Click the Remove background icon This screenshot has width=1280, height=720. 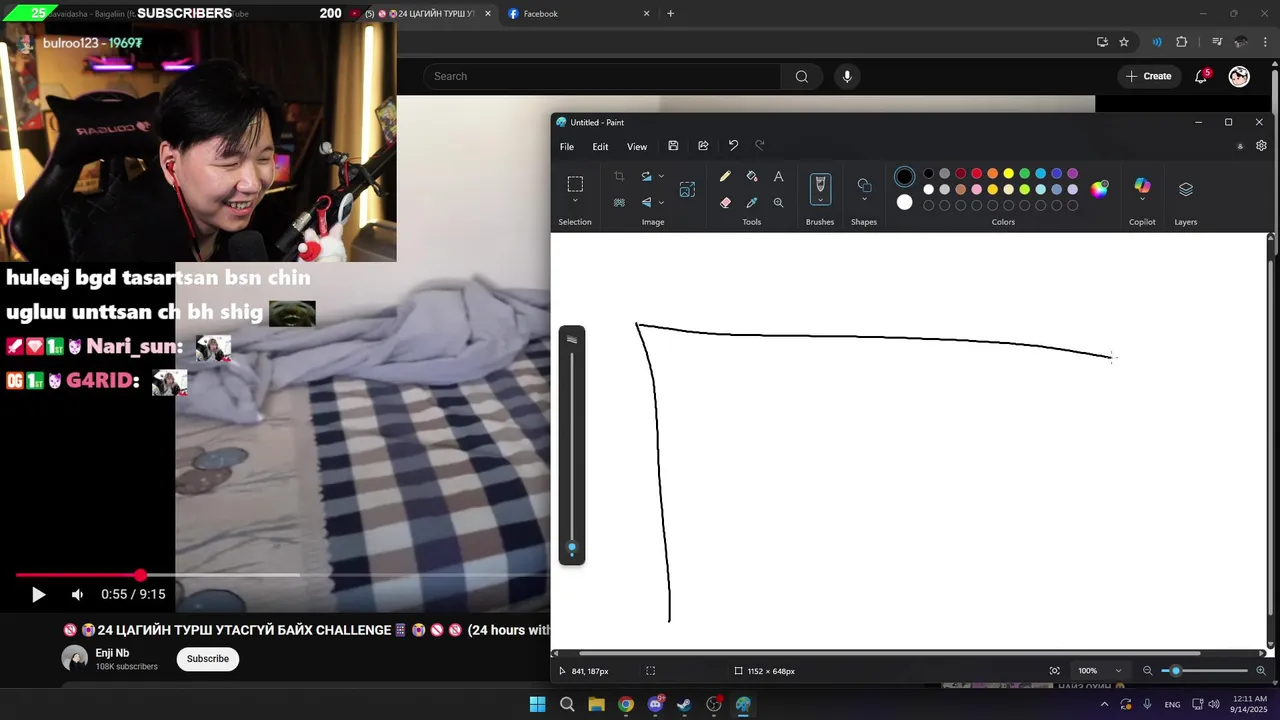tap(619, 202)
